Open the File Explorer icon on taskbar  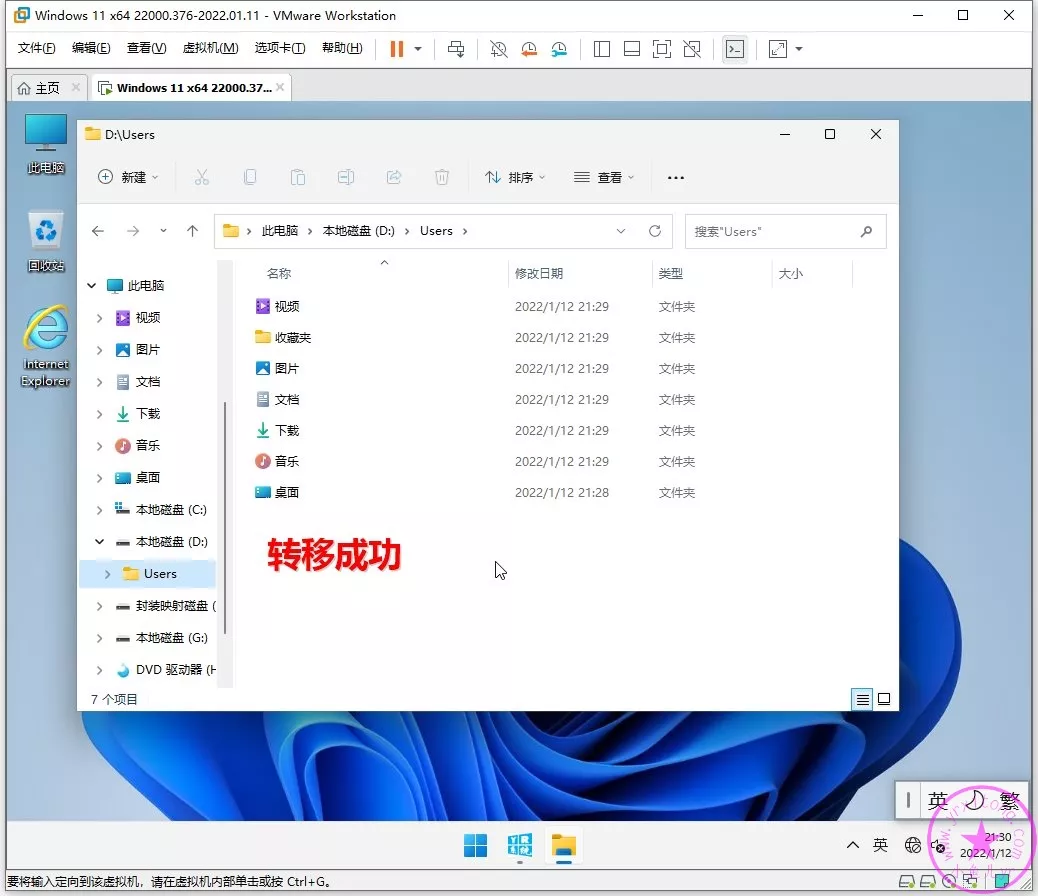tap(564, 845)
